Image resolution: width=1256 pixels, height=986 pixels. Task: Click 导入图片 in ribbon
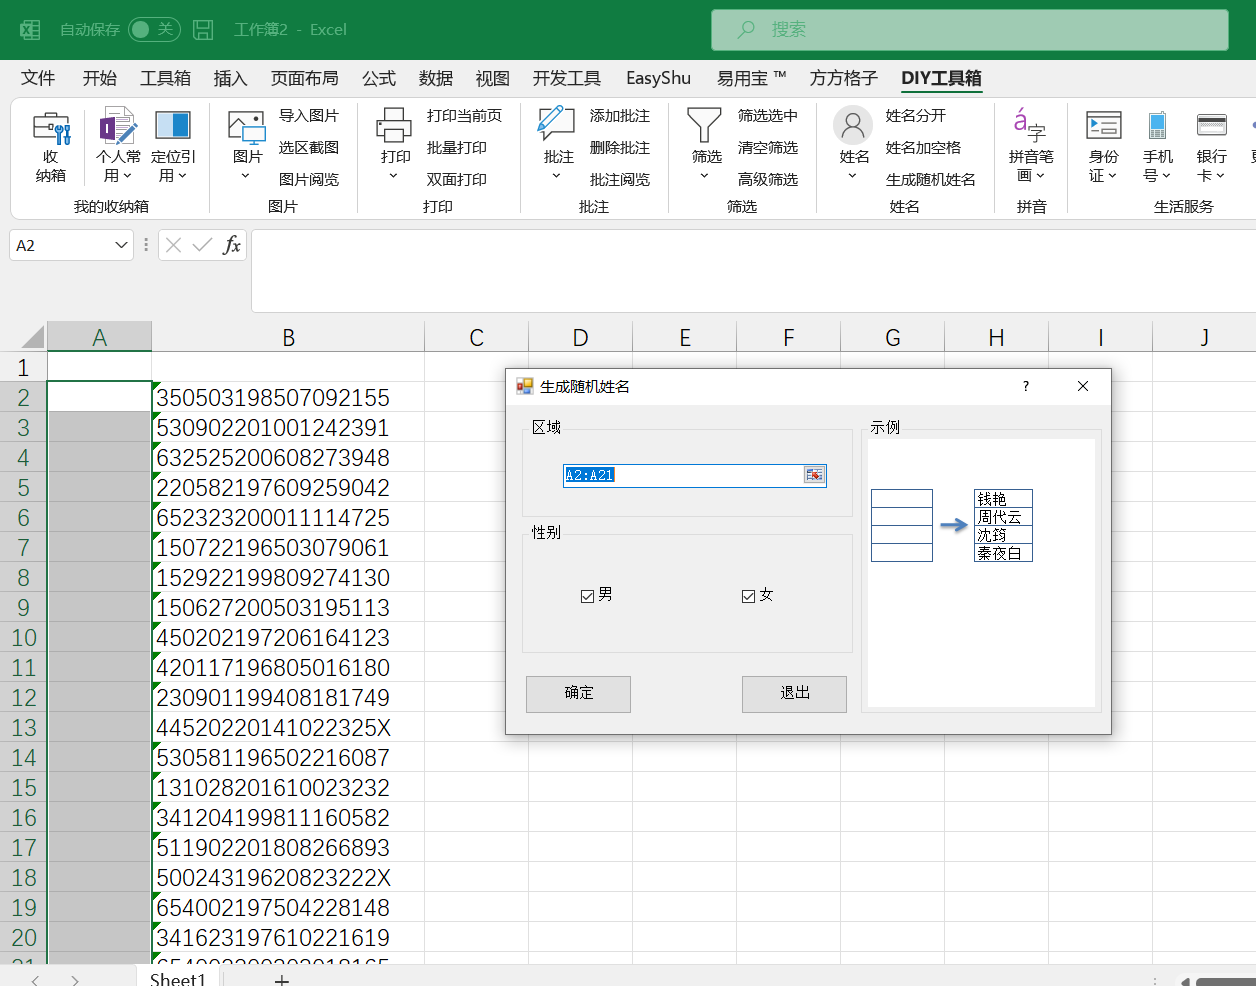coord(309,116)
